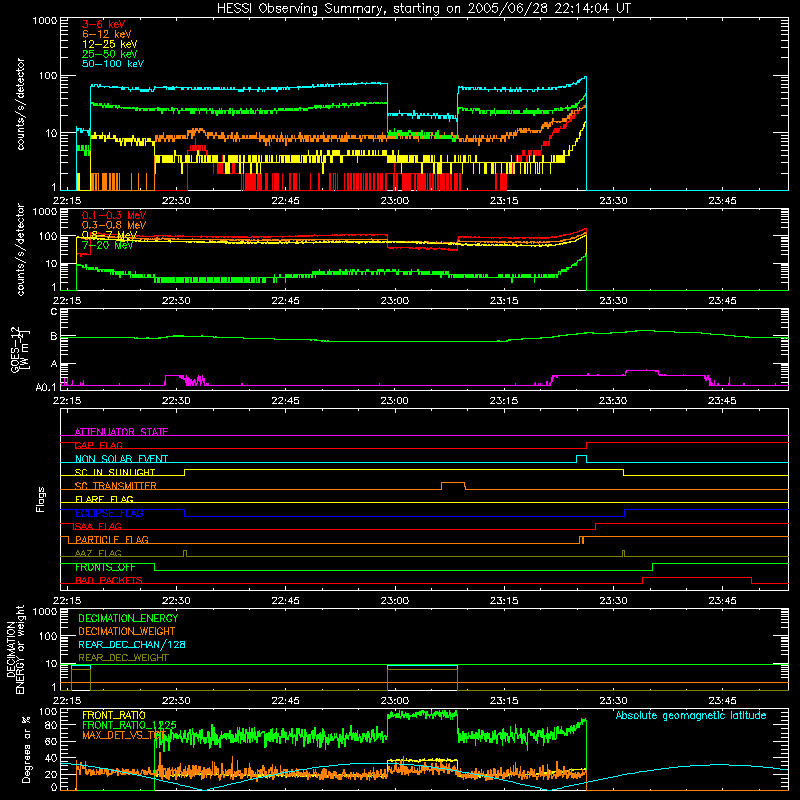Select the PARTICLE_FLAG label
This screenshot has height=800, width=800.
coord(112,540)
